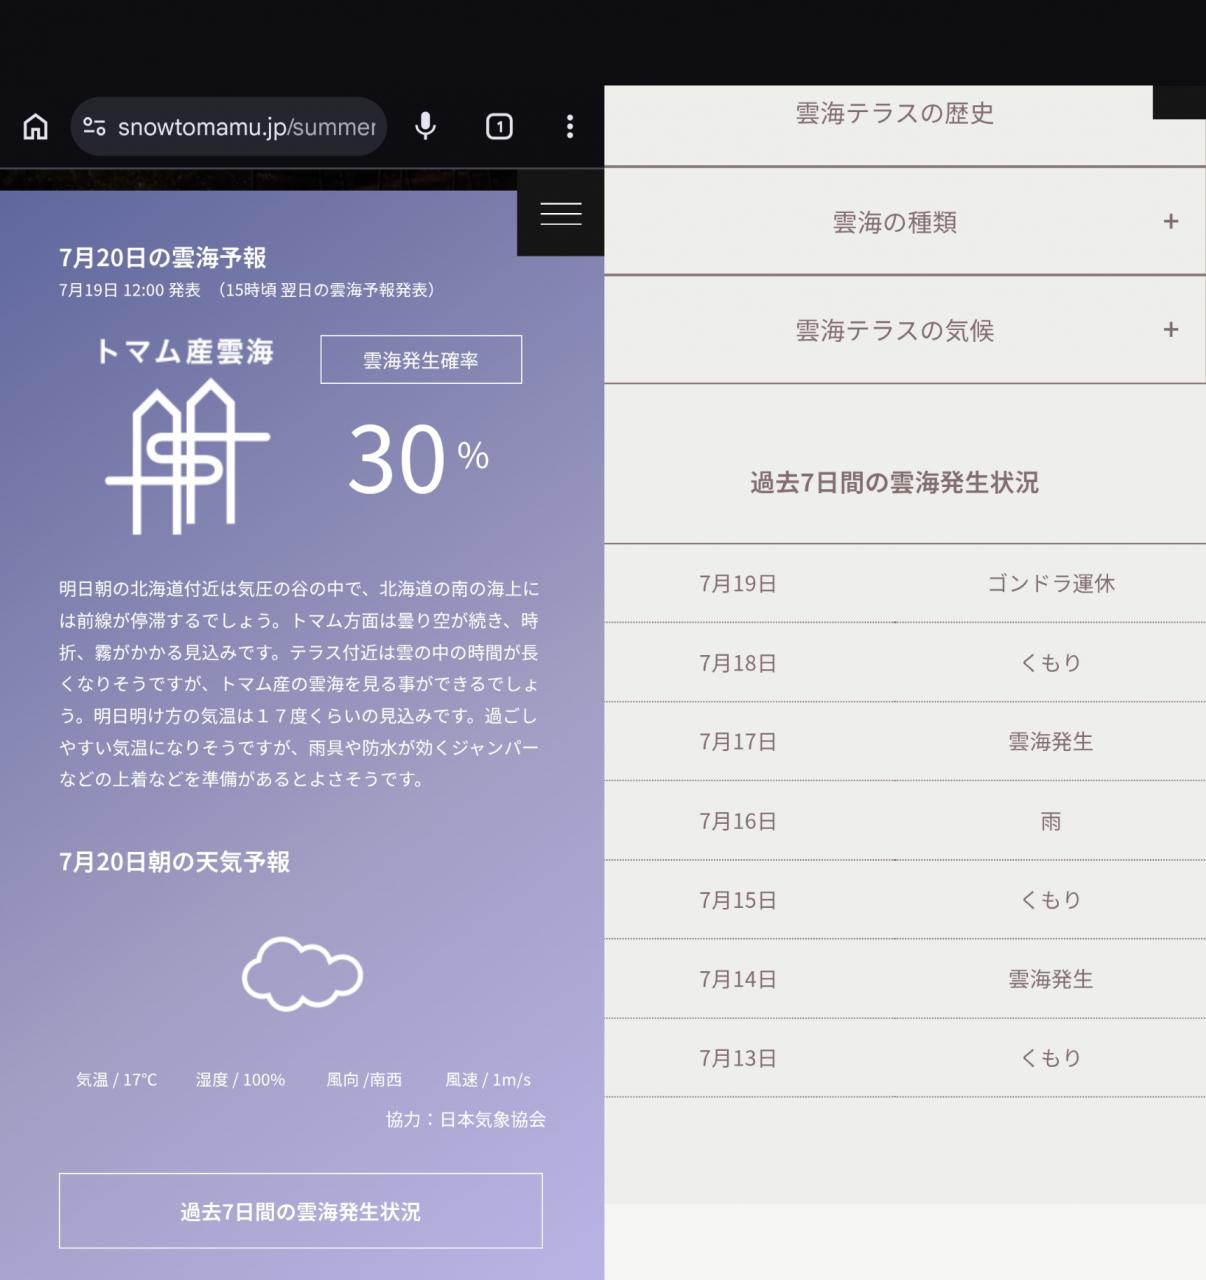The image size is (1206, 1280).
Task: Open the tab switcher showing 1 tab
Action: pyautogui.click(x=499, y=127)
